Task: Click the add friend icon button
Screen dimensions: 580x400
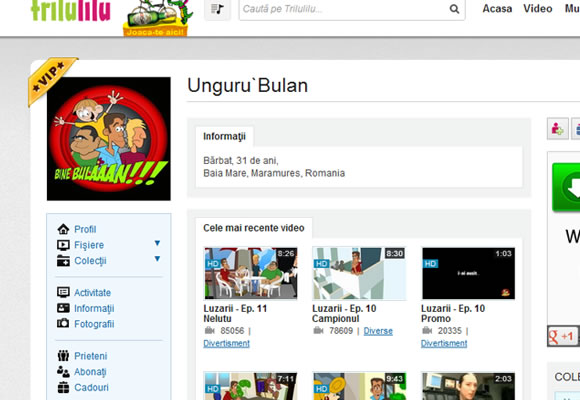Action: 557,129
